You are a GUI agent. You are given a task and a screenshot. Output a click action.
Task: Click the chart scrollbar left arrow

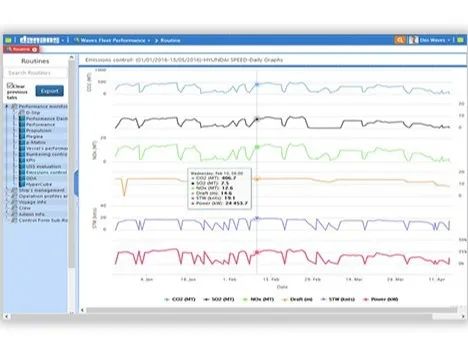tap(82, 310)
